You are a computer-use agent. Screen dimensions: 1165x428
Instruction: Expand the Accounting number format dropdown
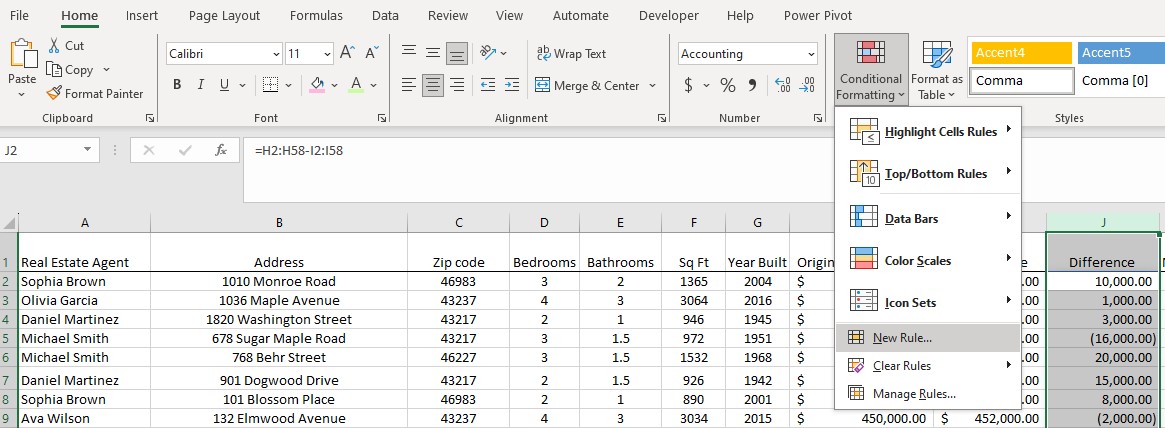tap(810, 54)
